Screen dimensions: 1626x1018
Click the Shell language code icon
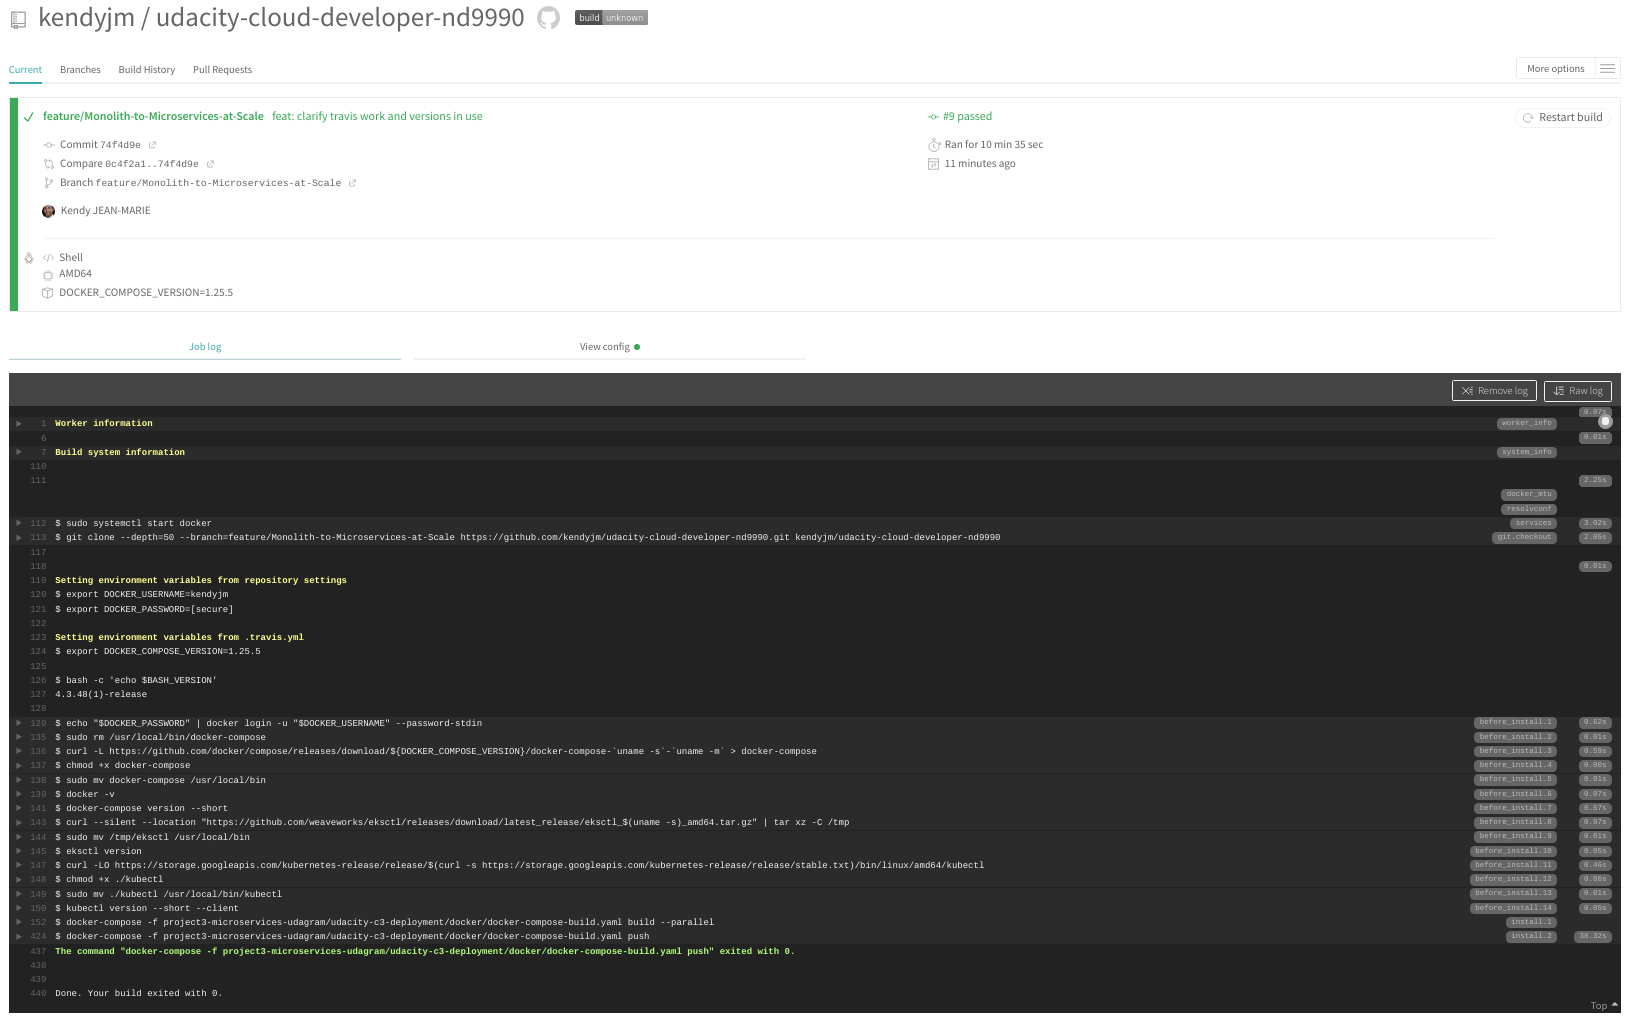(x=48, y=258)
